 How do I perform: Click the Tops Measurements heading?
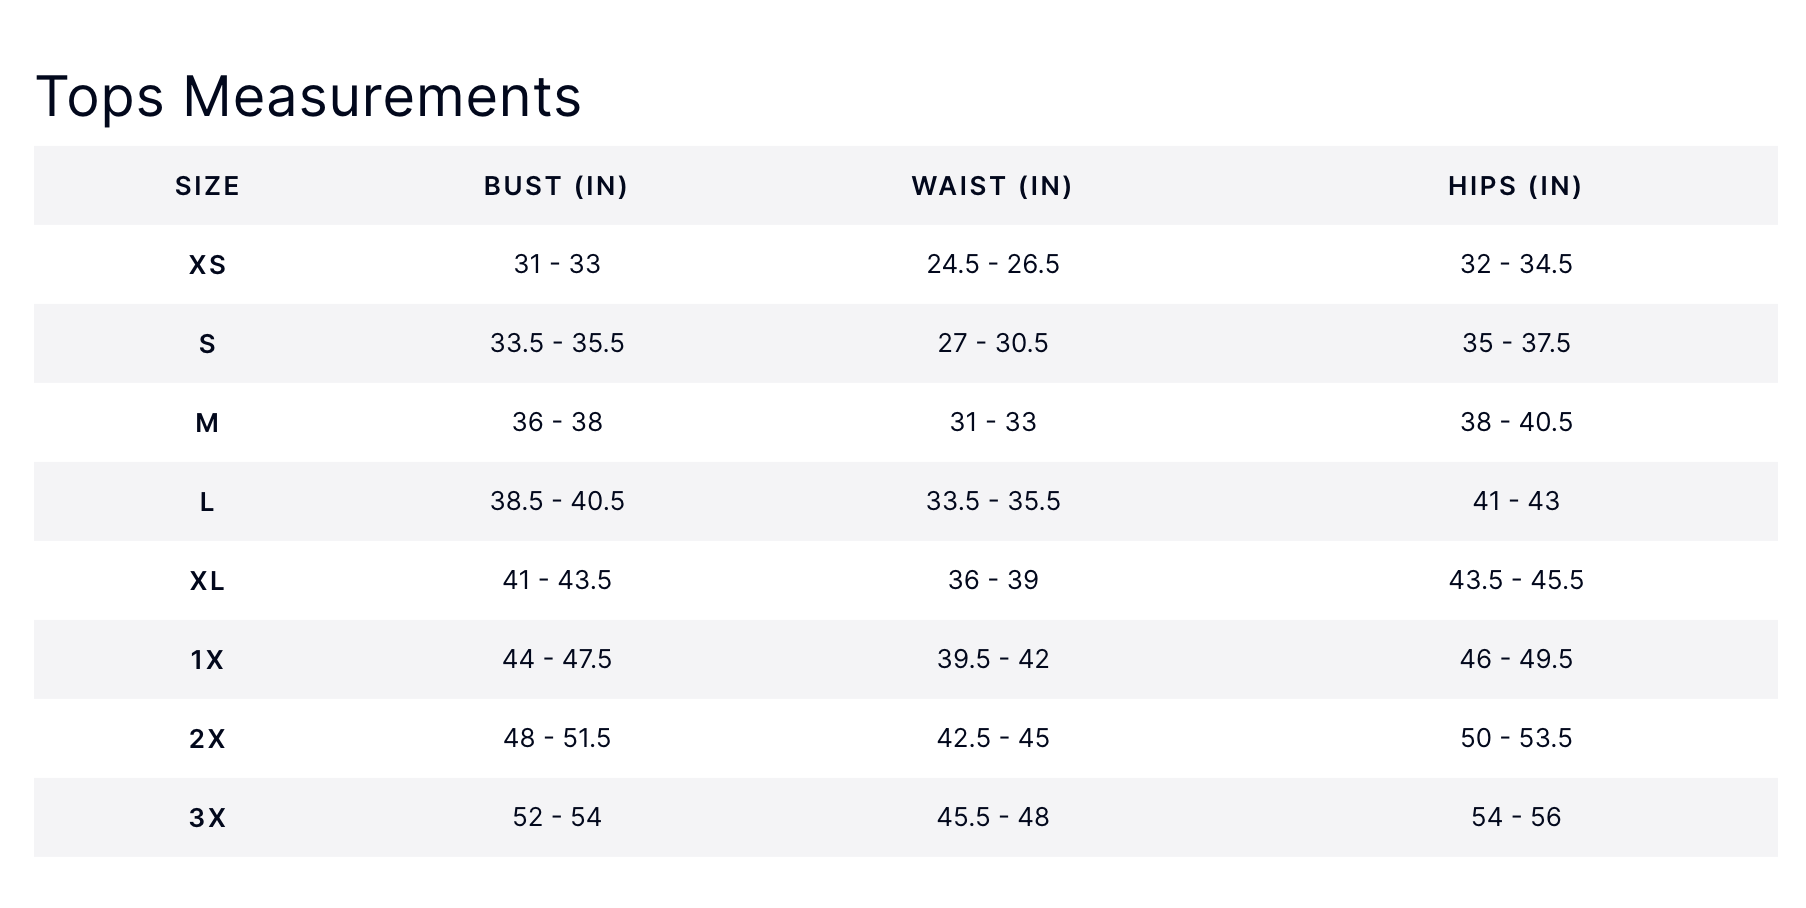tap(308, 97)
